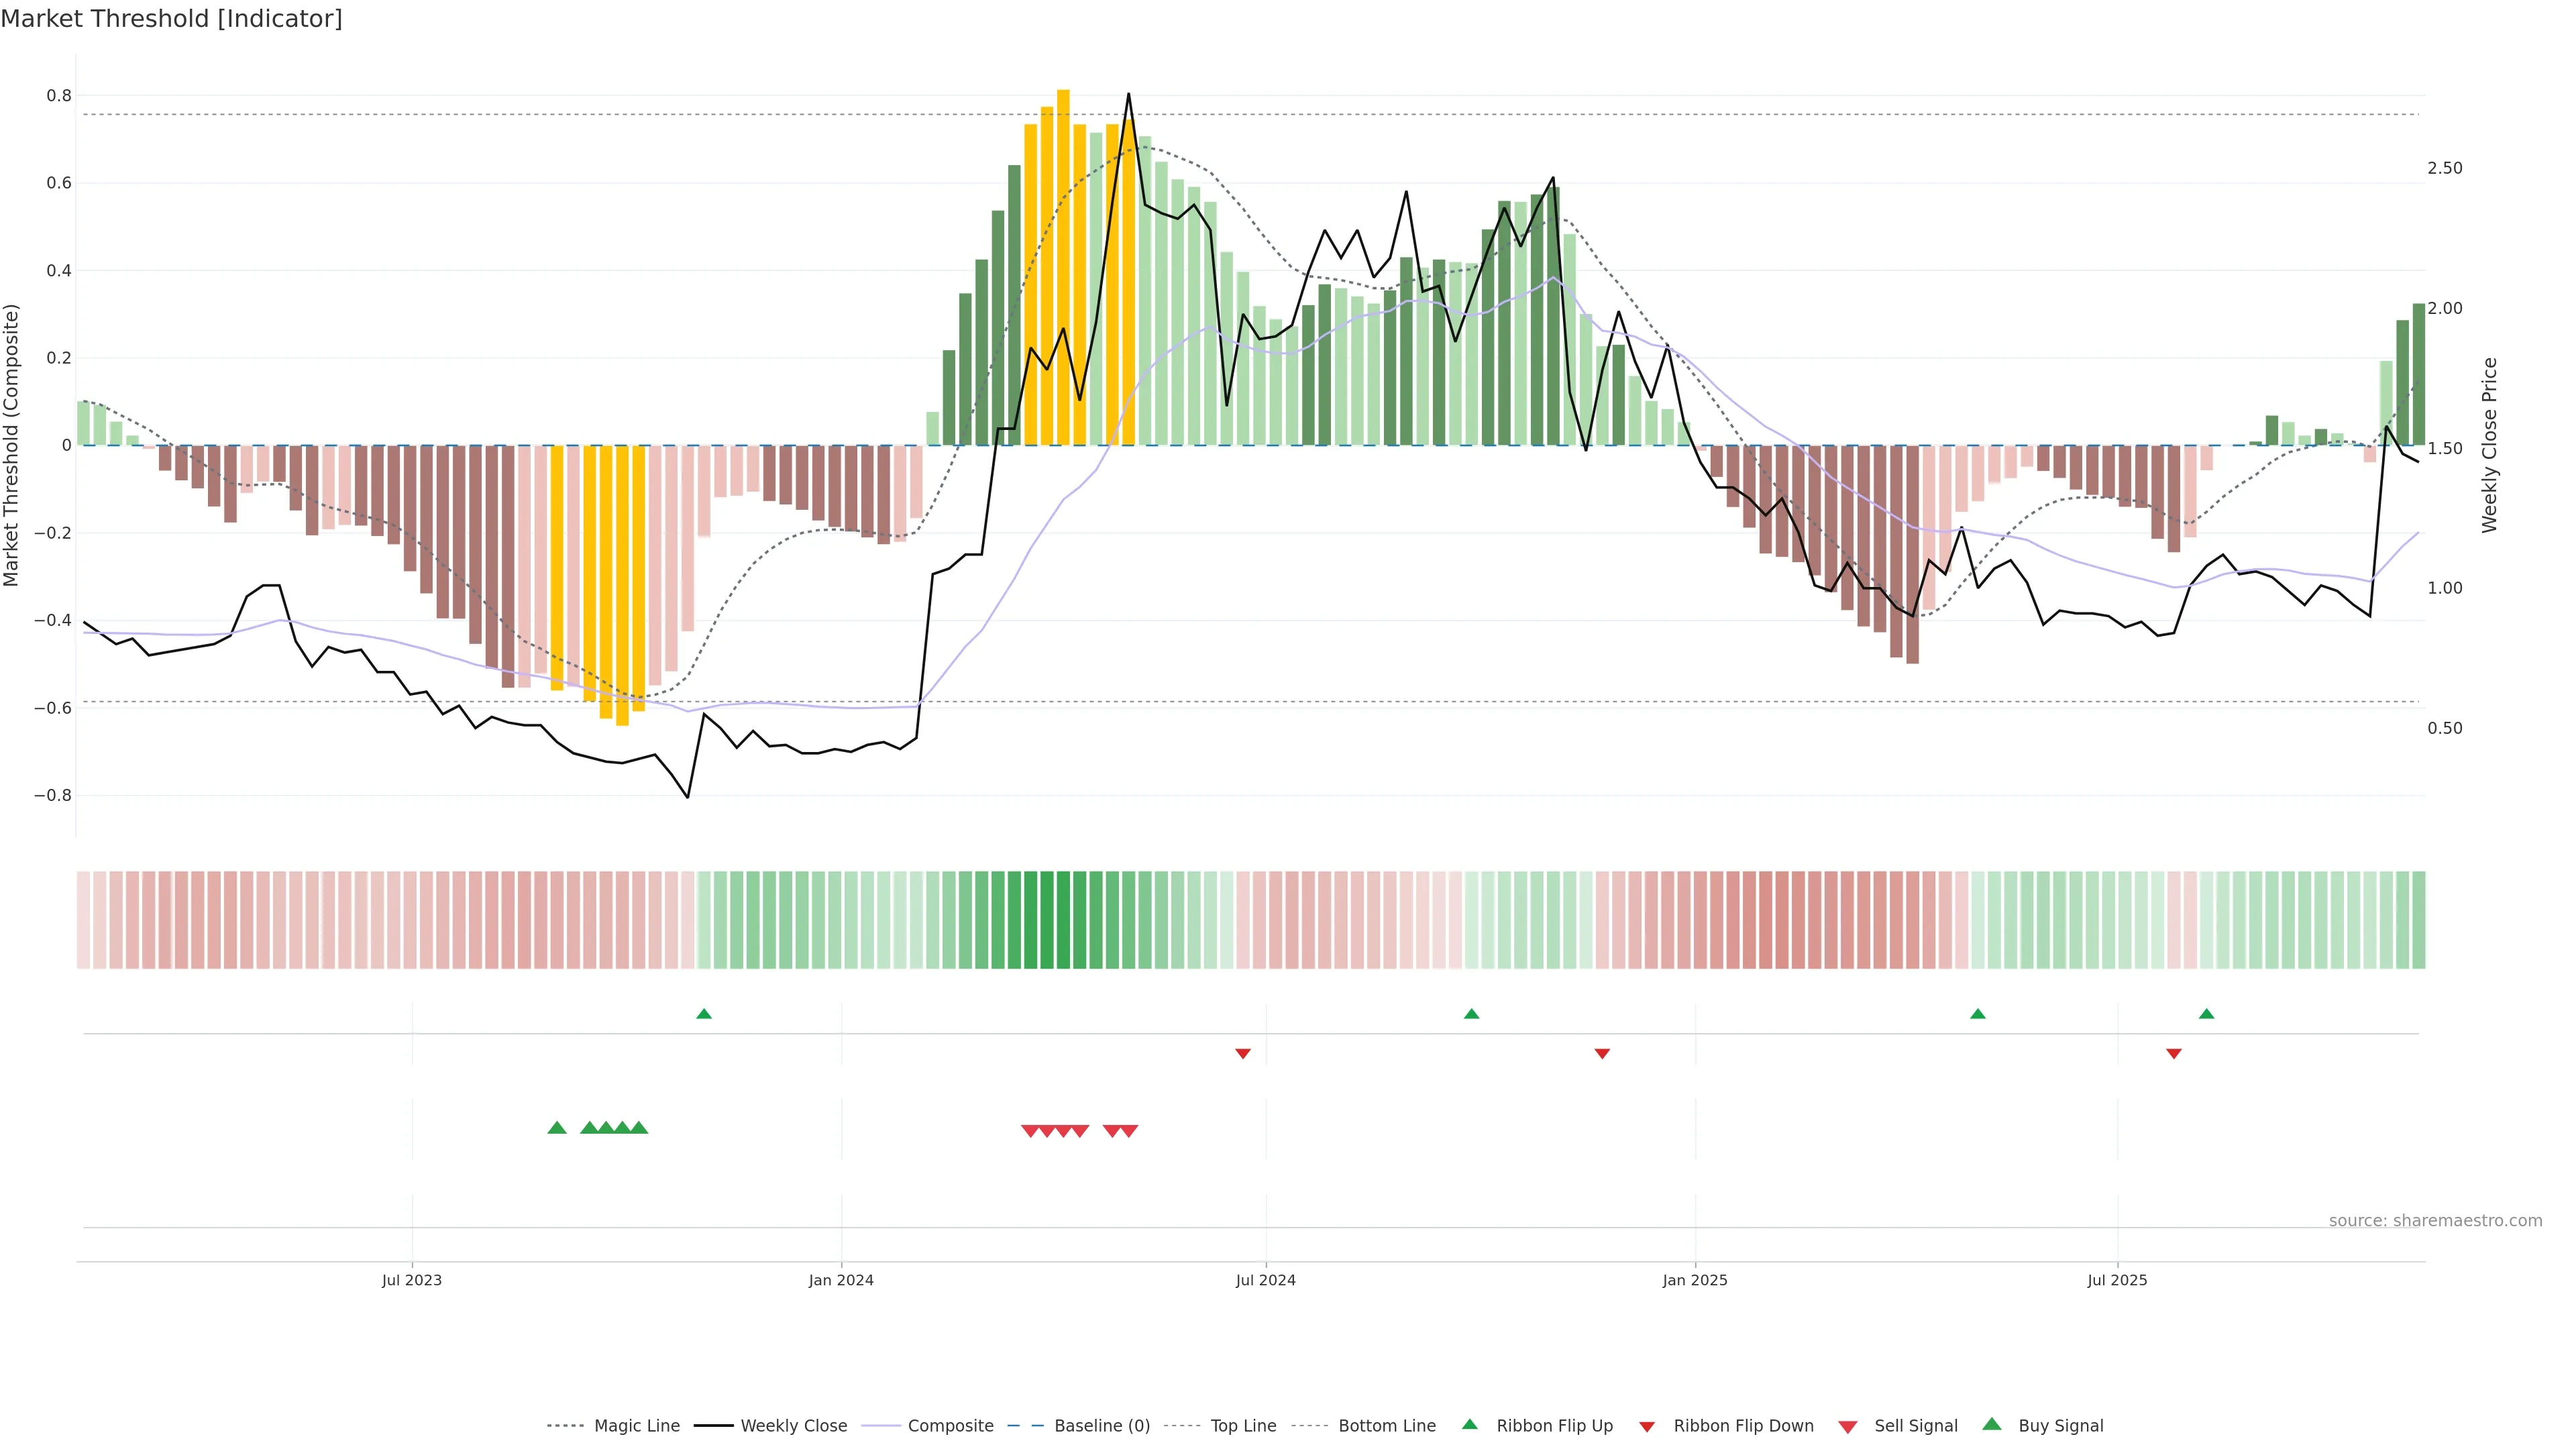
Task: Click Sell Signal legend marker
Action: click(x=1848, y=1426)
